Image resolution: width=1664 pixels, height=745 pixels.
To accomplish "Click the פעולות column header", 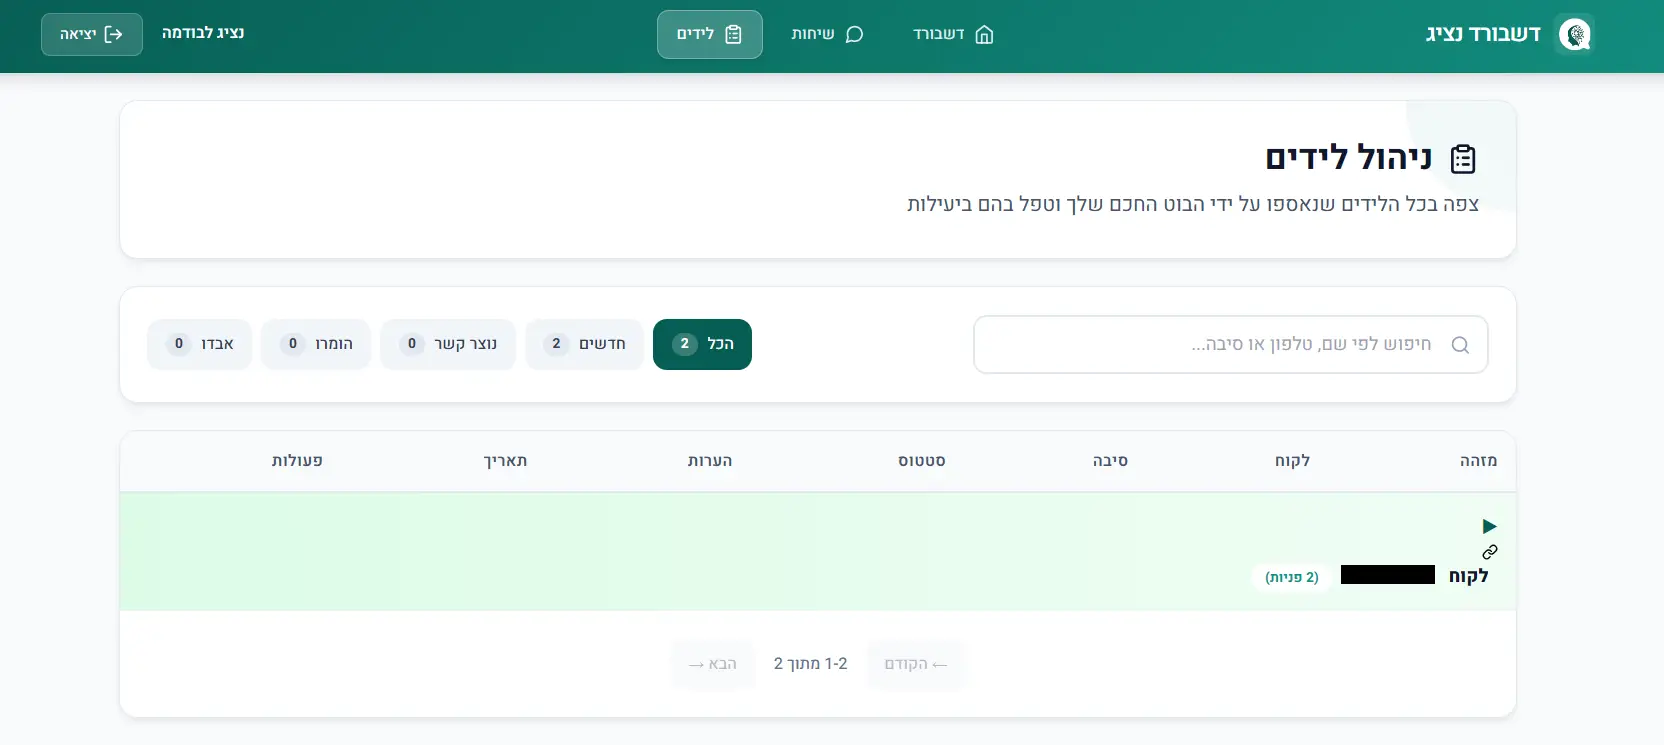I will click(297, 461).
